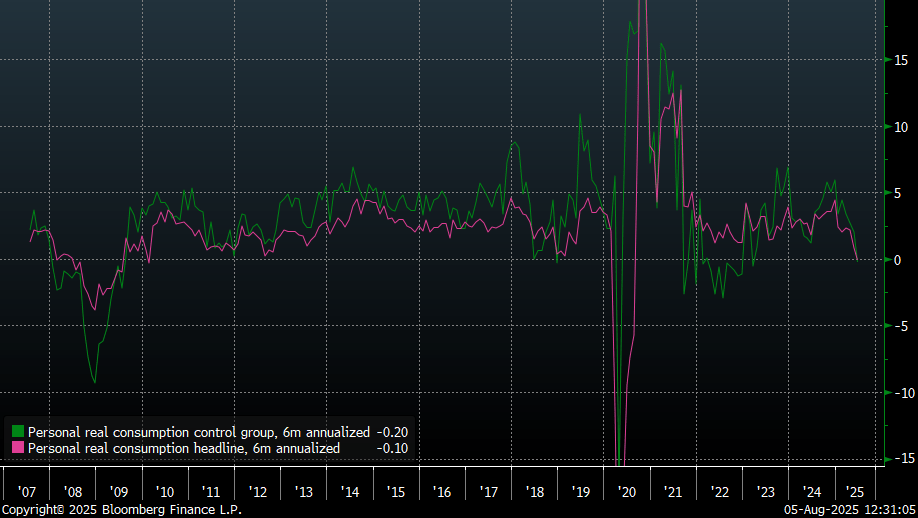The image size is (918, 518).
Task: Click the 0 value on y-axis
Action: tap(898, 259)
